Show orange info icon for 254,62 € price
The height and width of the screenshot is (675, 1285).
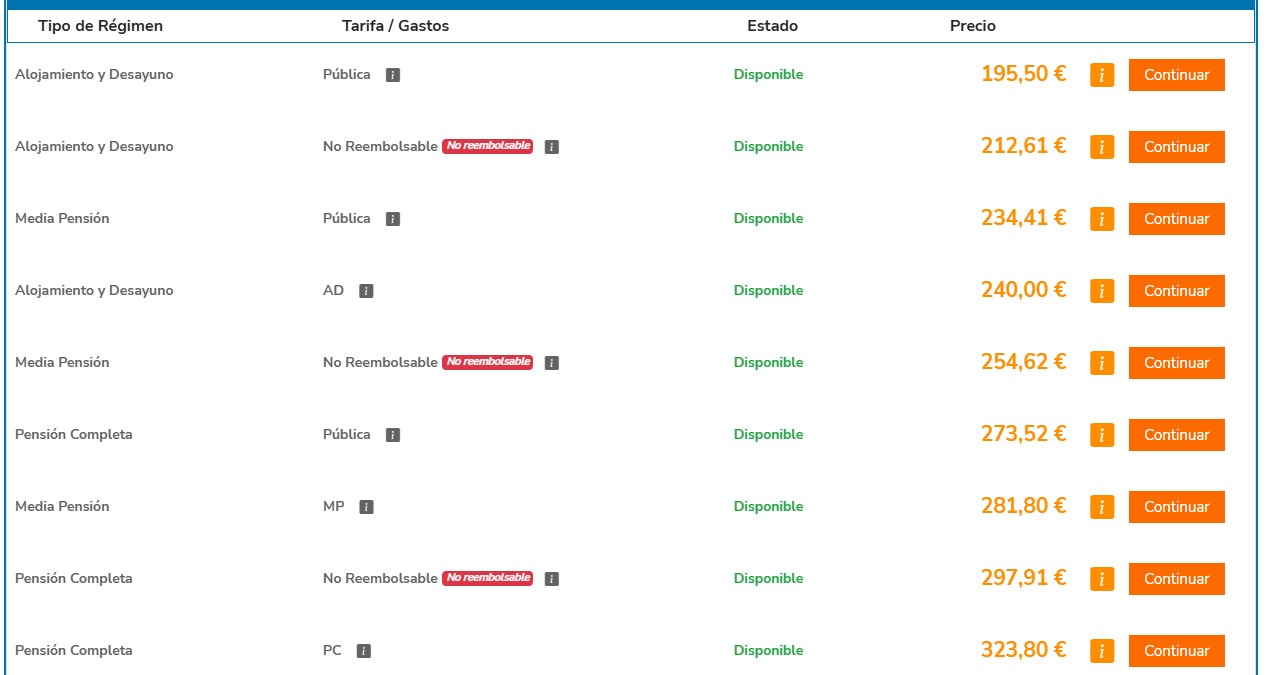[x=1101, y=363]
